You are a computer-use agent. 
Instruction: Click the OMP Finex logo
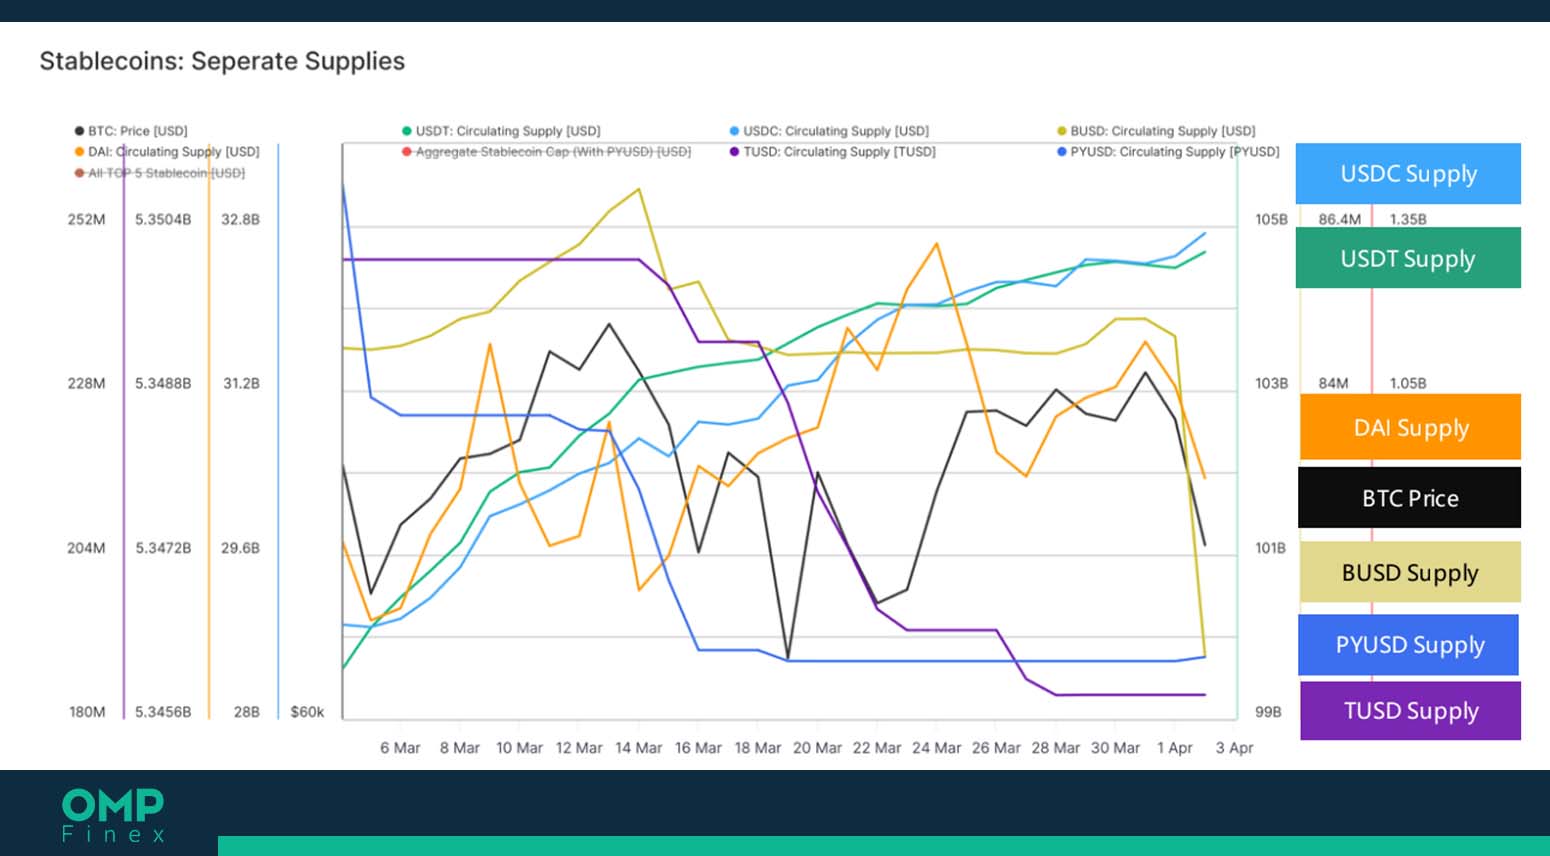coord(113,815)
